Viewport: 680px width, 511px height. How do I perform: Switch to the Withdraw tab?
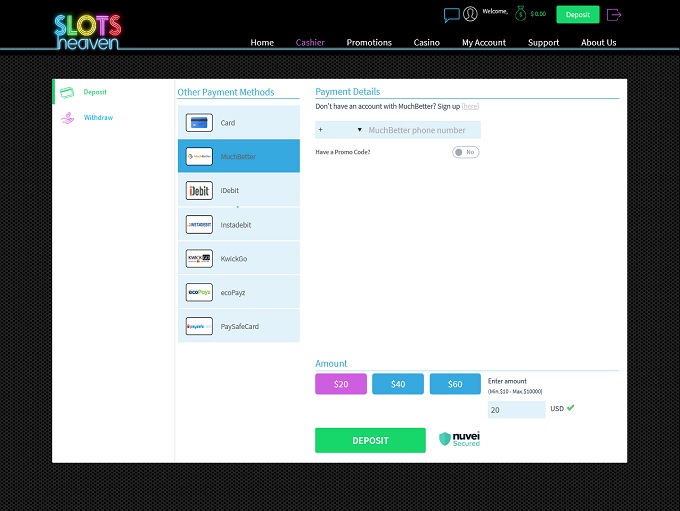(98, 118)
